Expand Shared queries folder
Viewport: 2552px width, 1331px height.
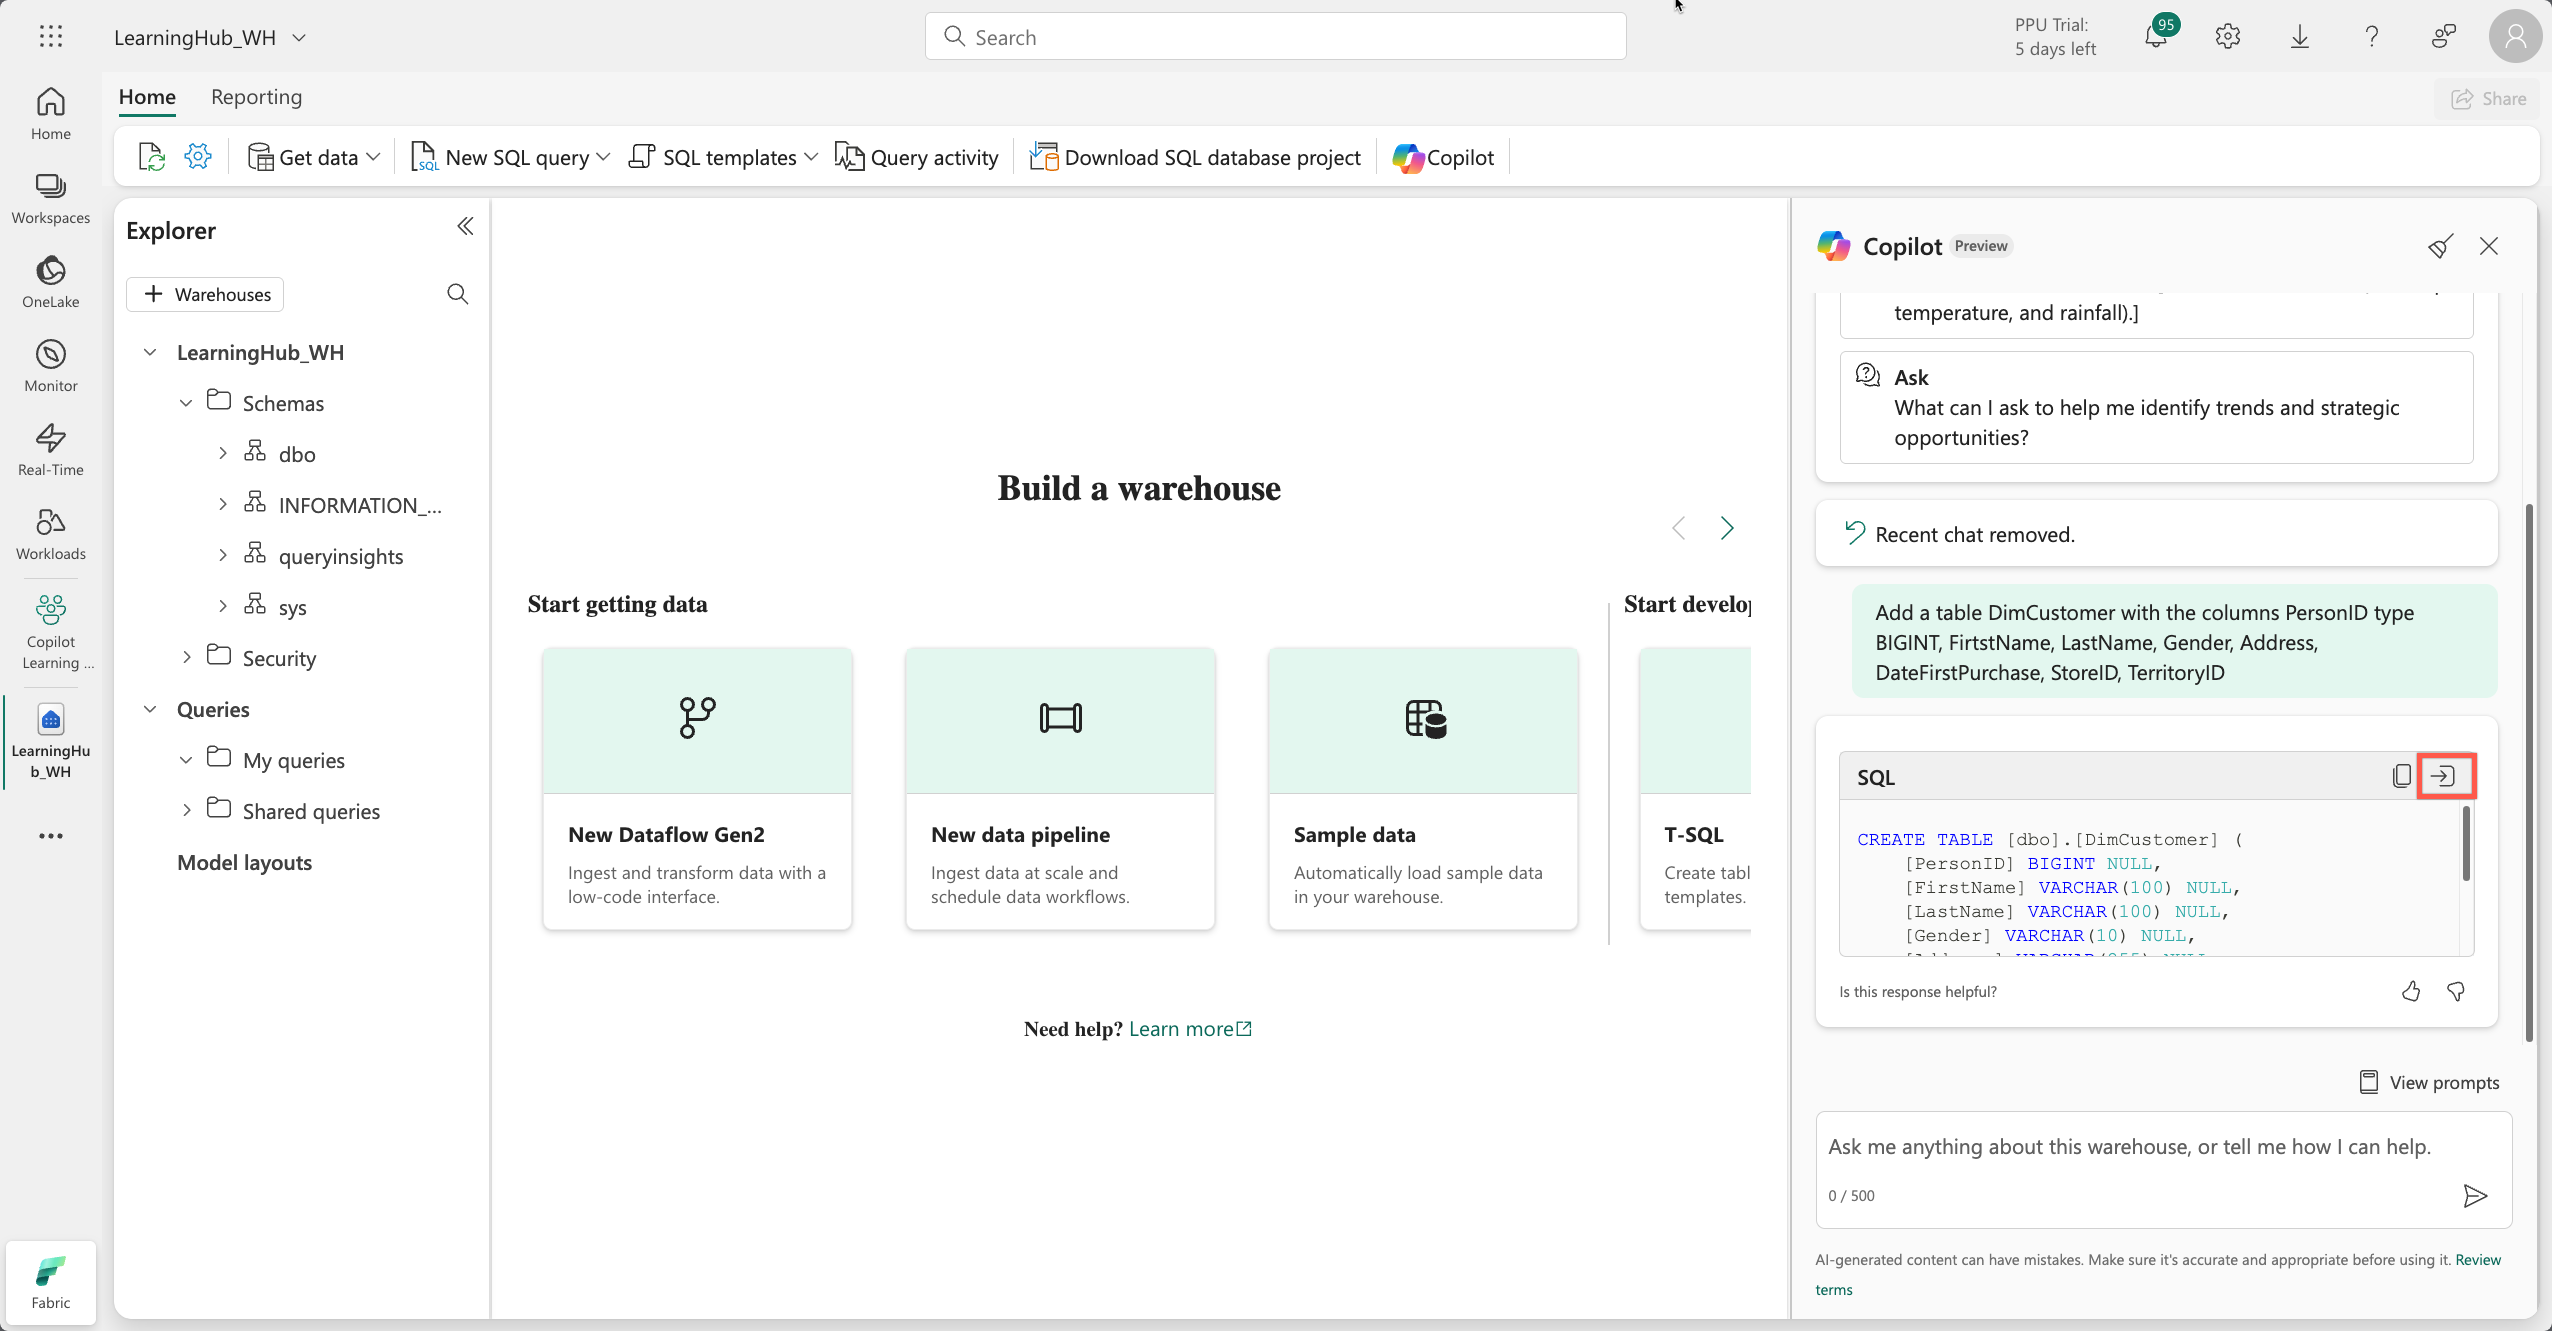186,811
